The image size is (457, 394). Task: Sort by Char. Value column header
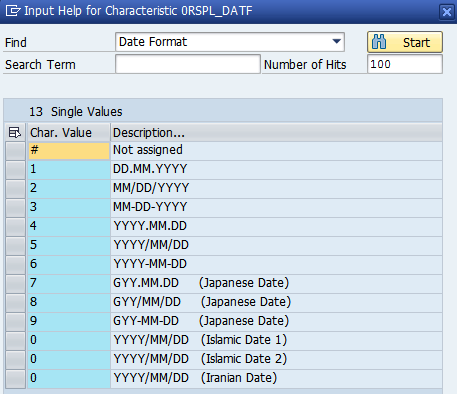(68, 132)
